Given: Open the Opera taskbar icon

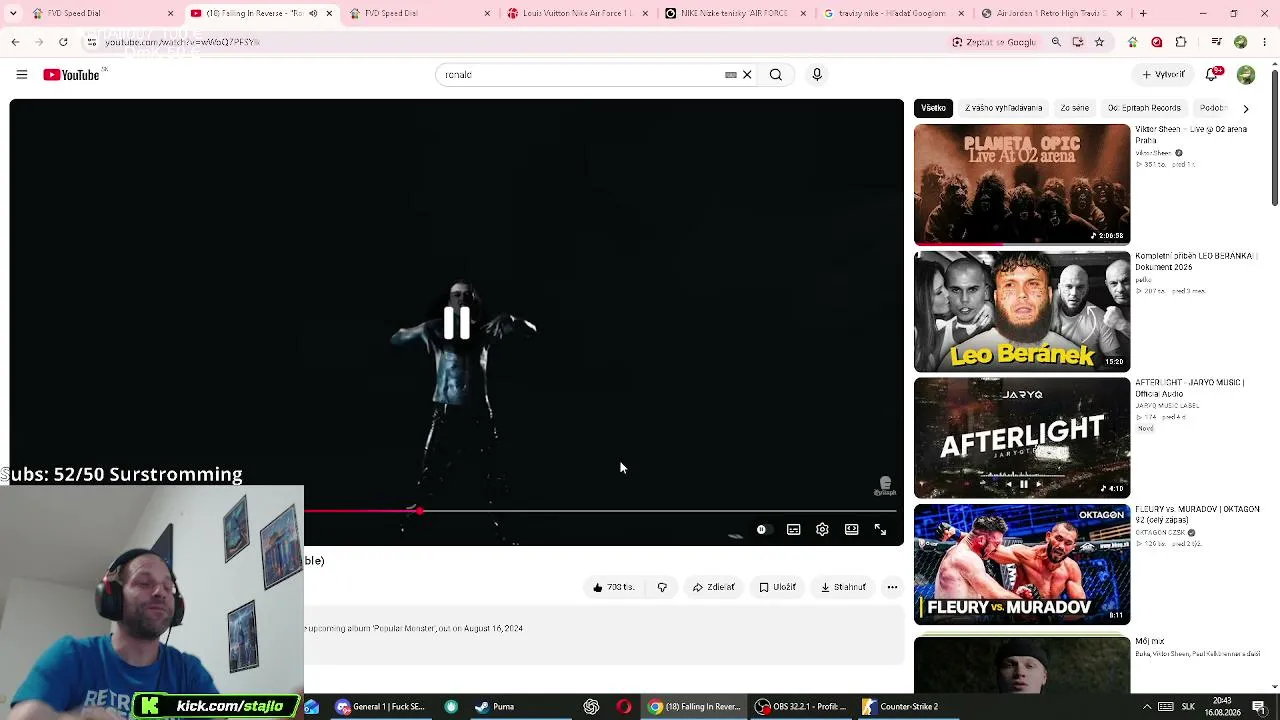Looking at the screenshot, I should [x=624, y=707].
